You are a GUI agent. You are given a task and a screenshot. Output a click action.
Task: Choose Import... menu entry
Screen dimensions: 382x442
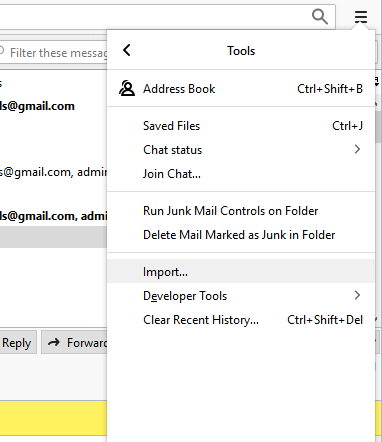(x=241, y=272)
